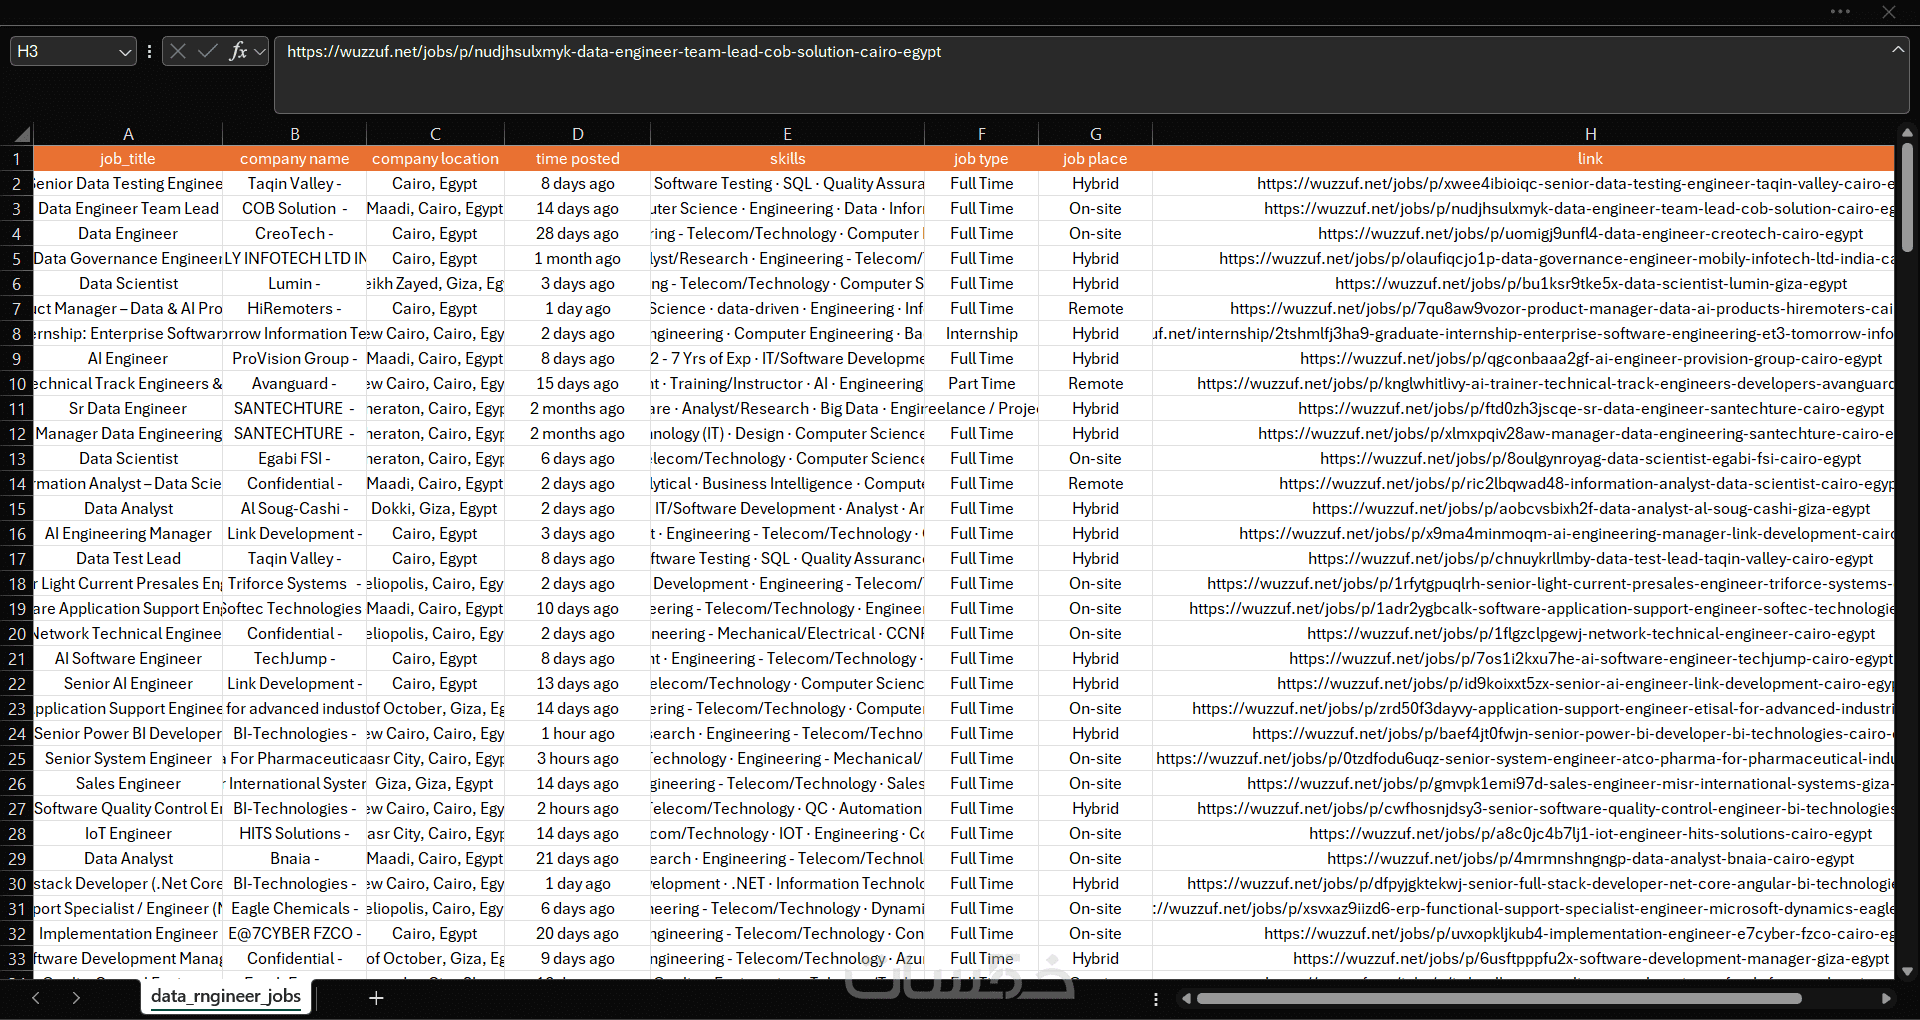
Task: Click into the formula bar URL text
Action: pos(614,51)
